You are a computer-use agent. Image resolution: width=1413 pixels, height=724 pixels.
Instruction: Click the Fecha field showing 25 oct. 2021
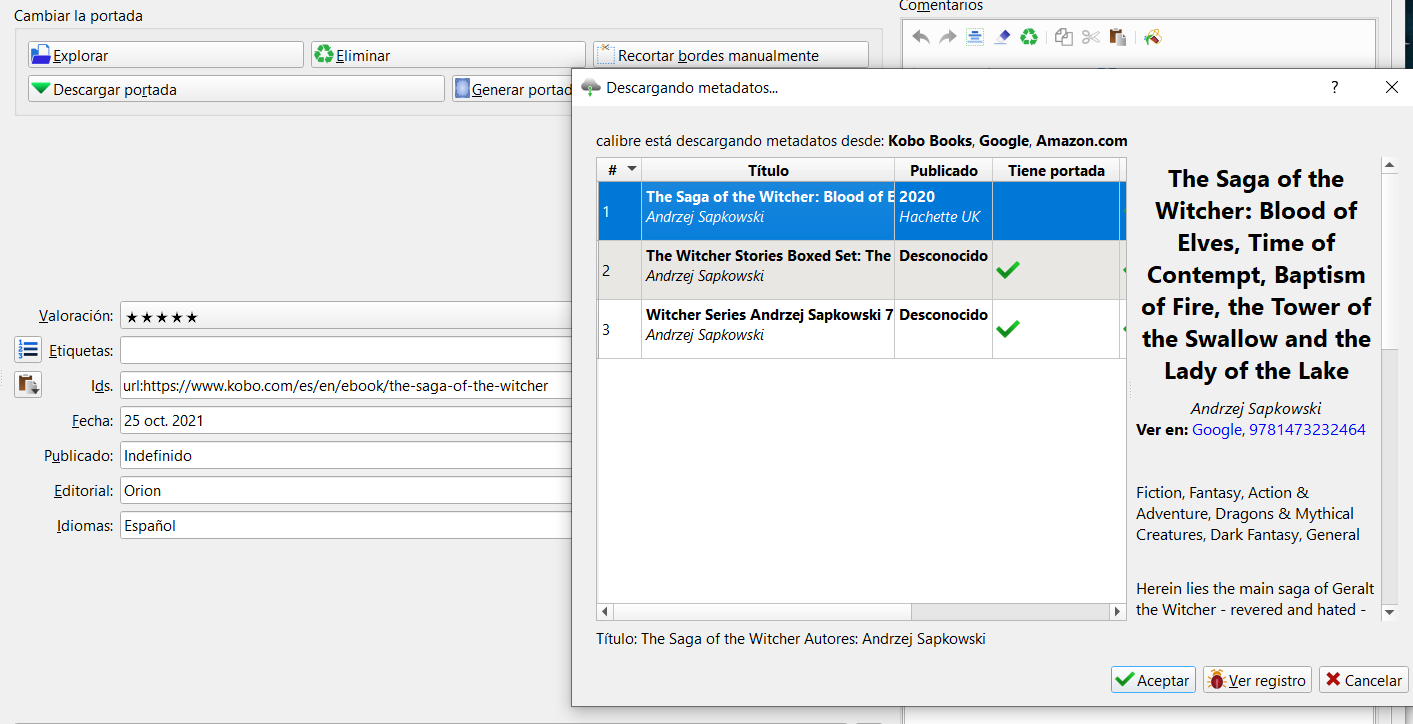(346, 420)
